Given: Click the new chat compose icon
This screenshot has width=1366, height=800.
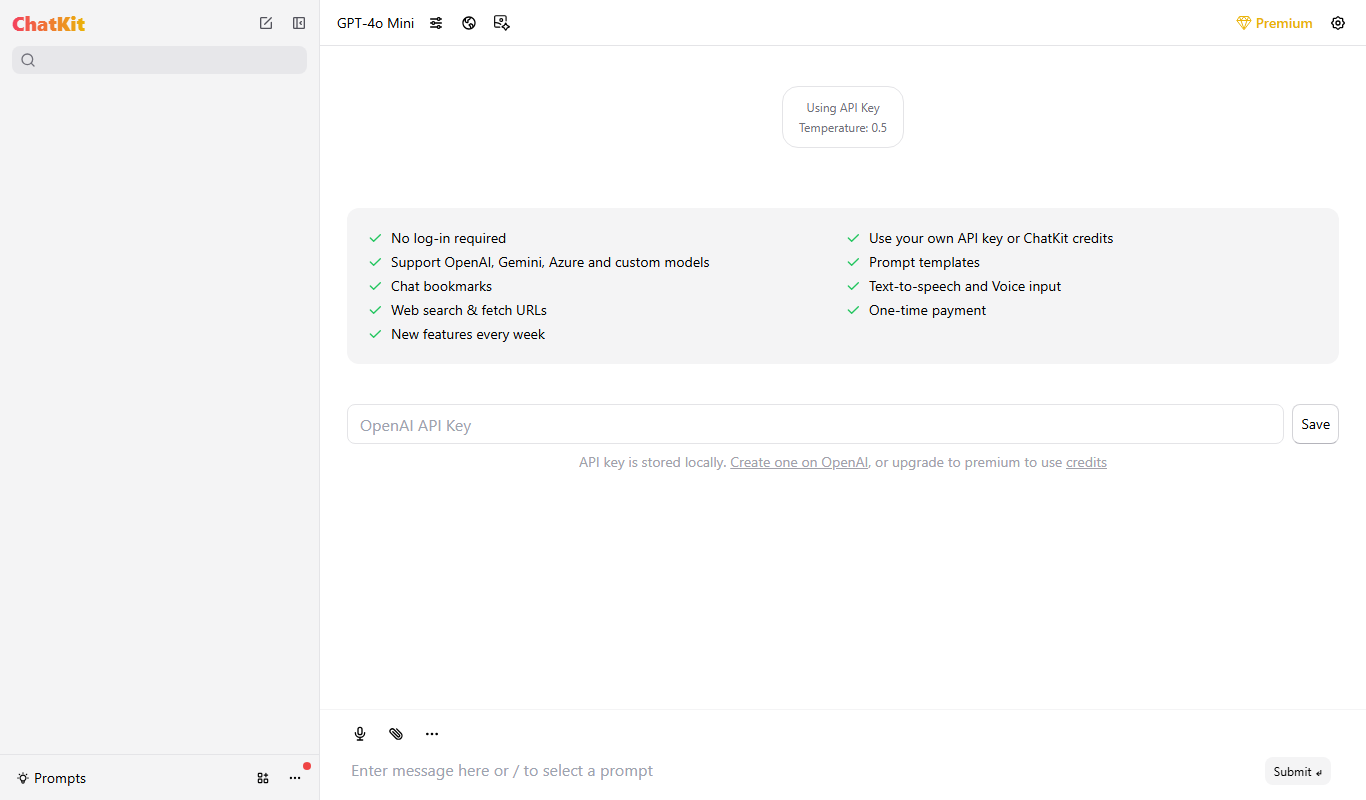Looking at the screenshot, I should 266,23.
